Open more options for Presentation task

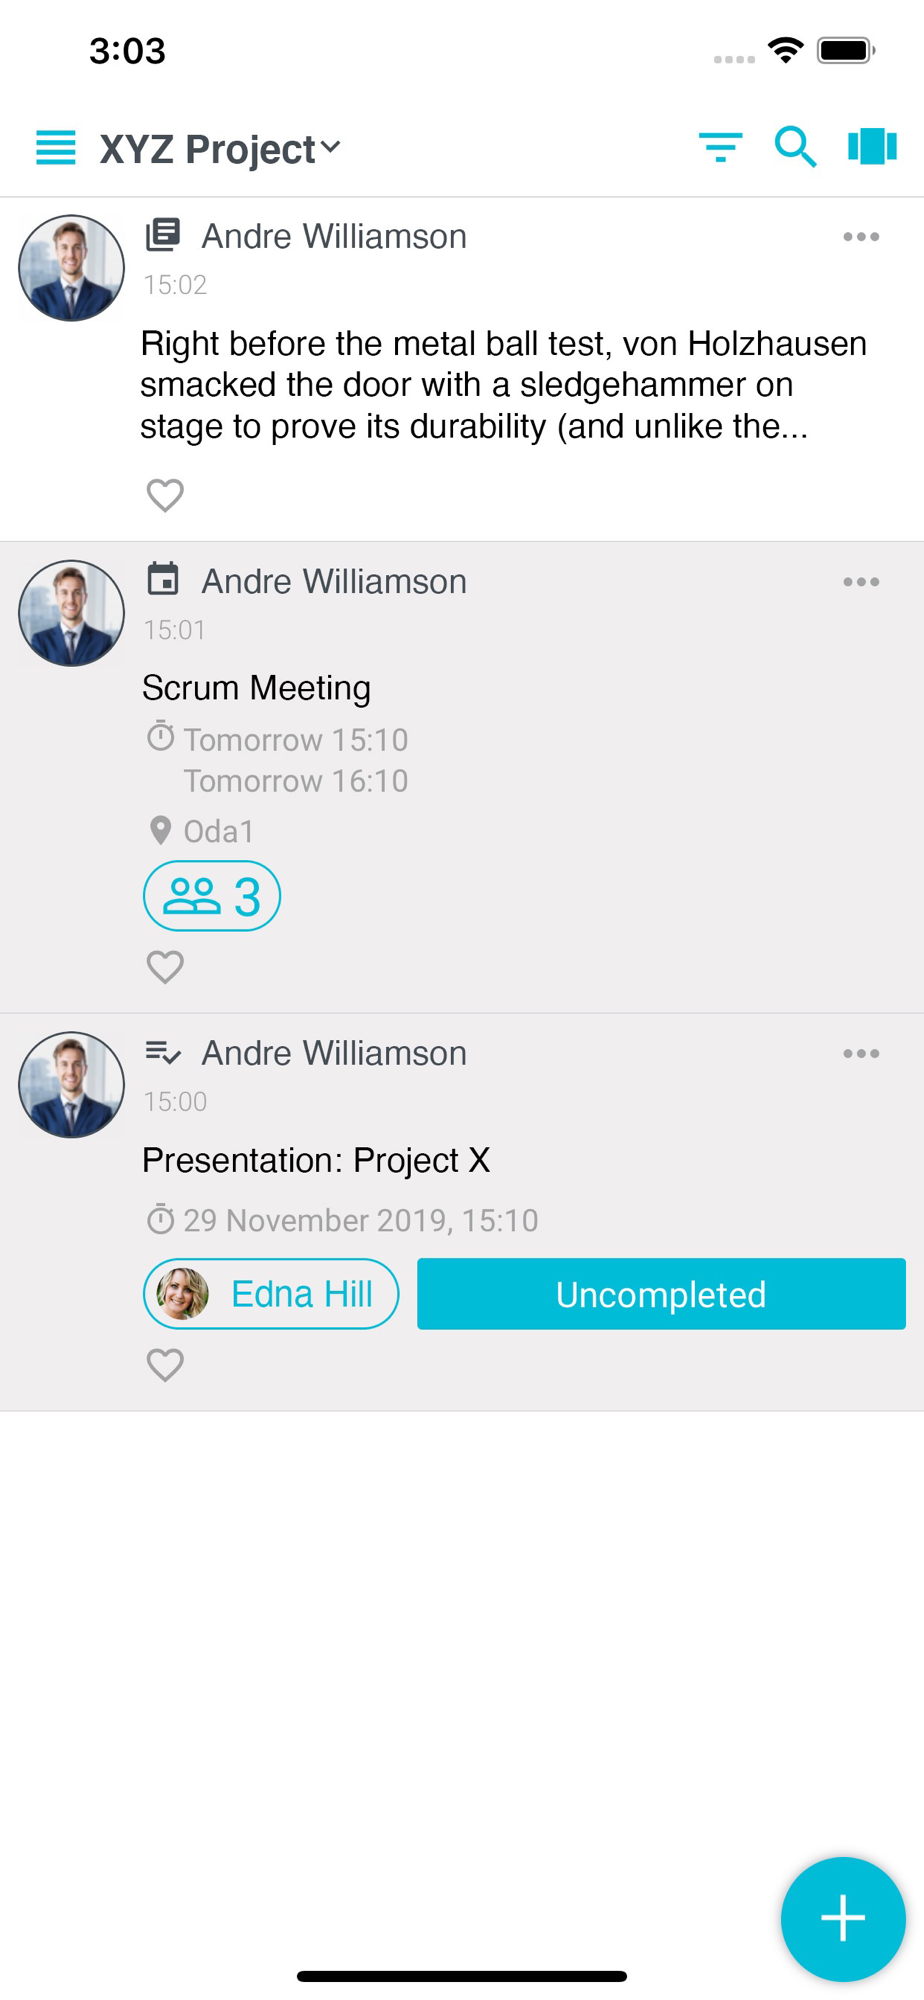tap(860, 1054)
